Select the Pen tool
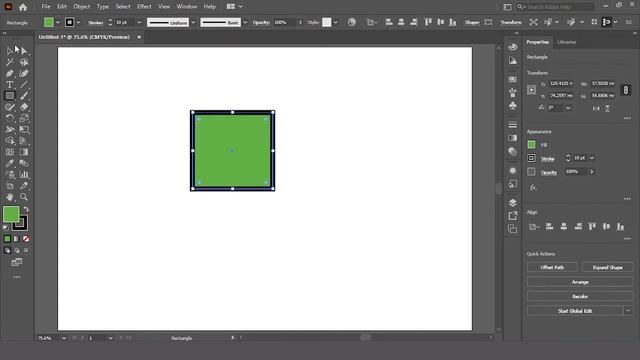The image size is (640, 360). (x=10, y=73)
